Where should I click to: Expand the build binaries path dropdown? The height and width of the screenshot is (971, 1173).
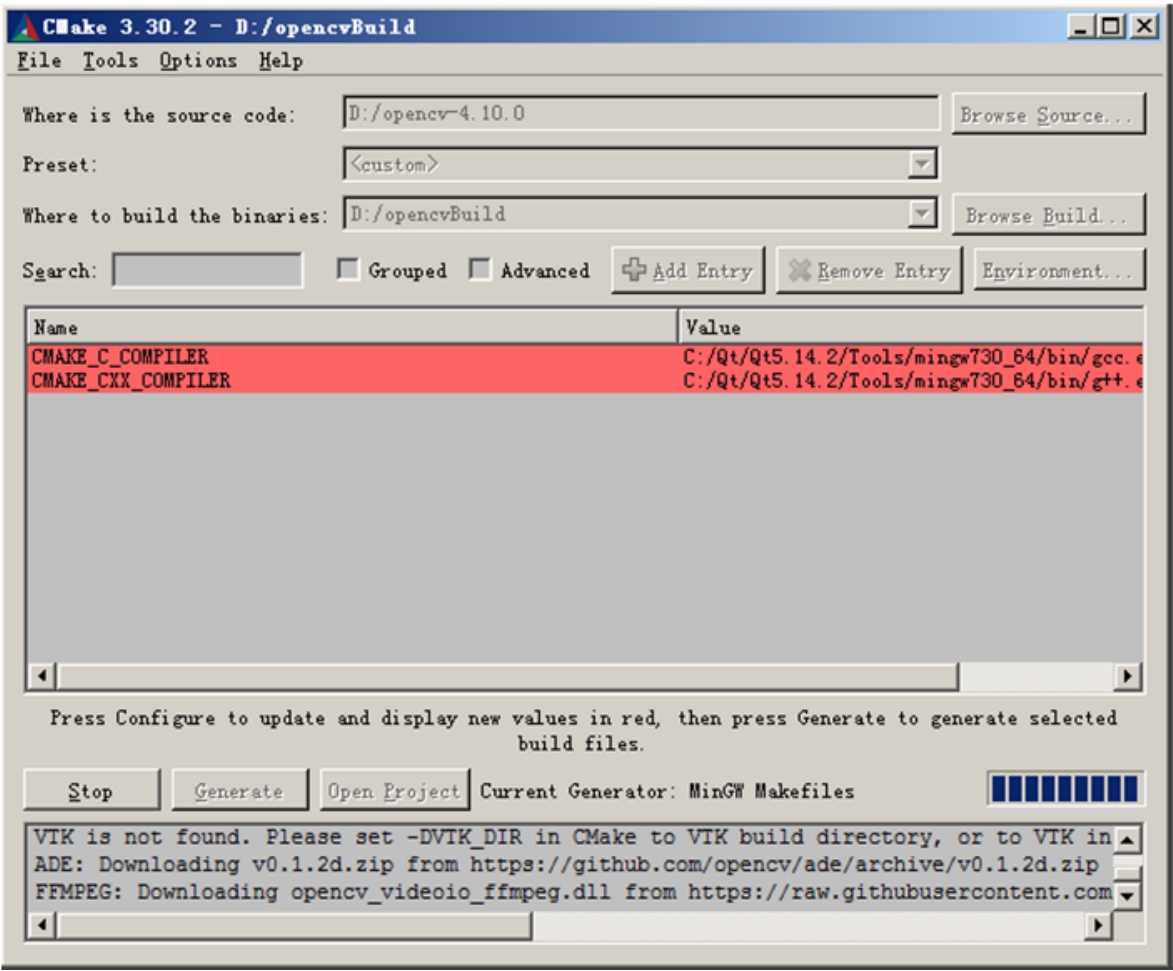(922, 214)
